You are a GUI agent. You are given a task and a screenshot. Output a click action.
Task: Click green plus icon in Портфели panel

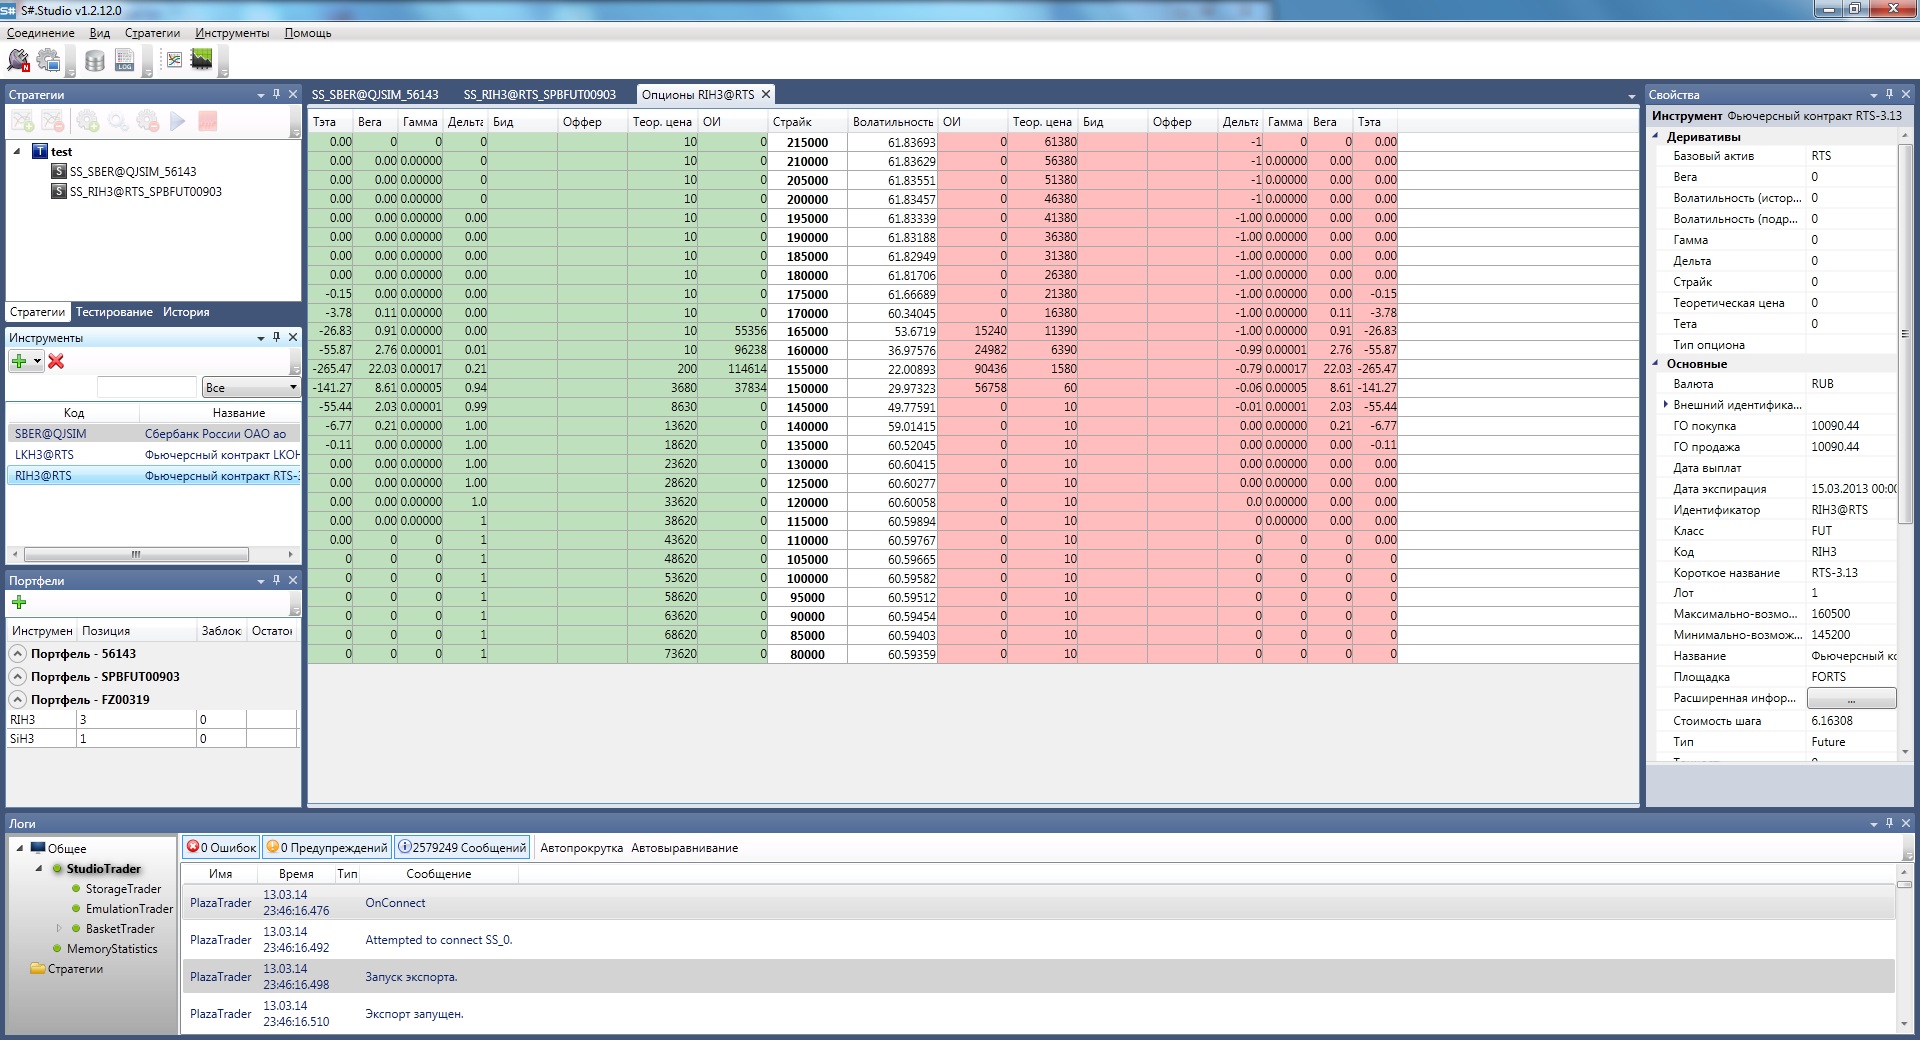coord(19,603)
